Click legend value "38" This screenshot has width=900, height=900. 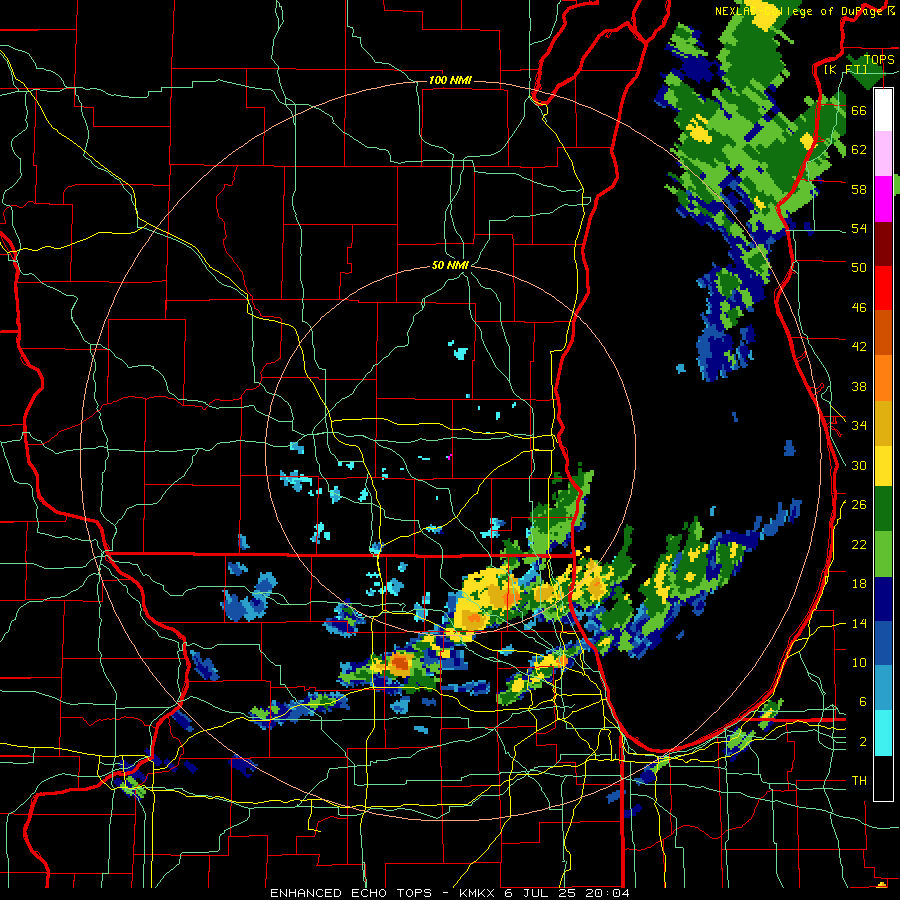coord(859,386)
